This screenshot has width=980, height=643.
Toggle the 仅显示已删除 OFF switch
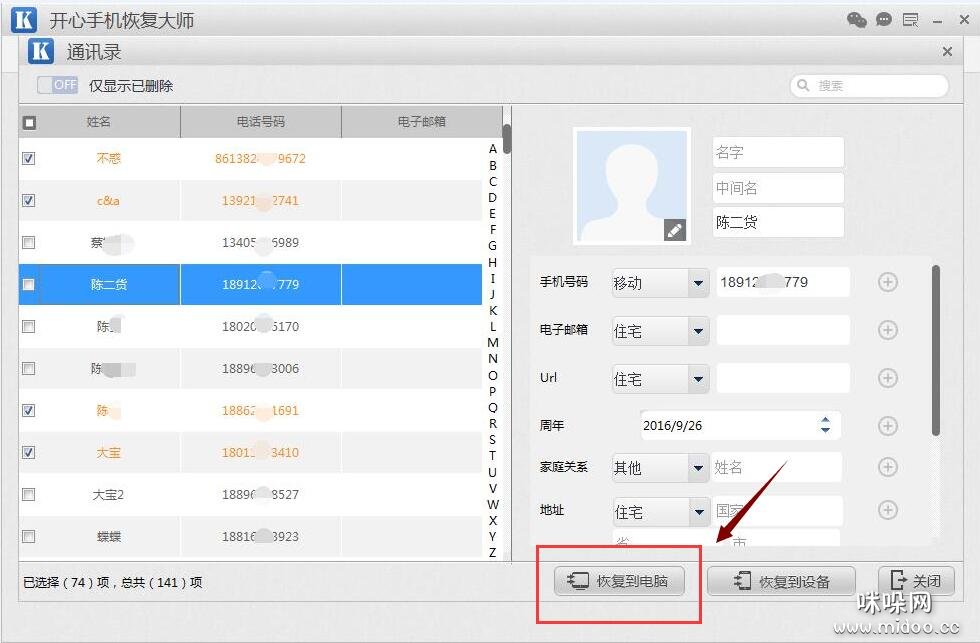click(x=58, y=85)
